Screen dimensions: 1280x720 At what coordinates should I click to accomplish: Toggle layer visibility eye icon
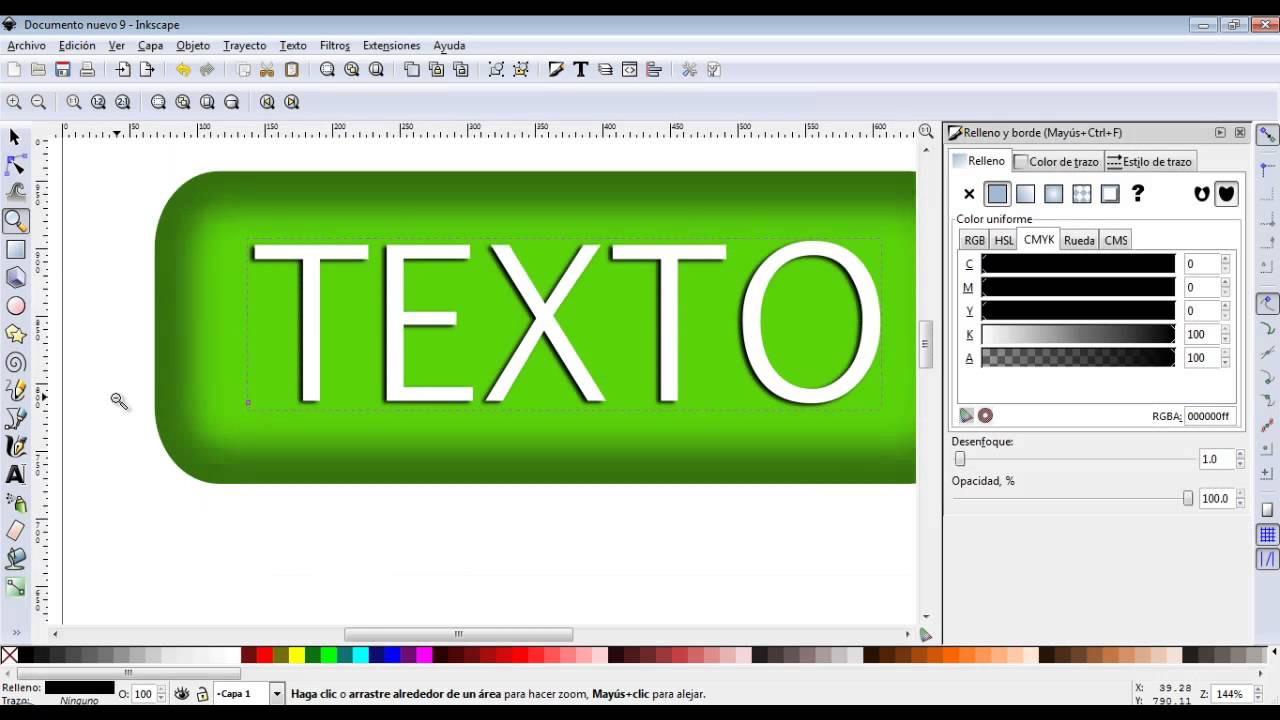point(182,693)
